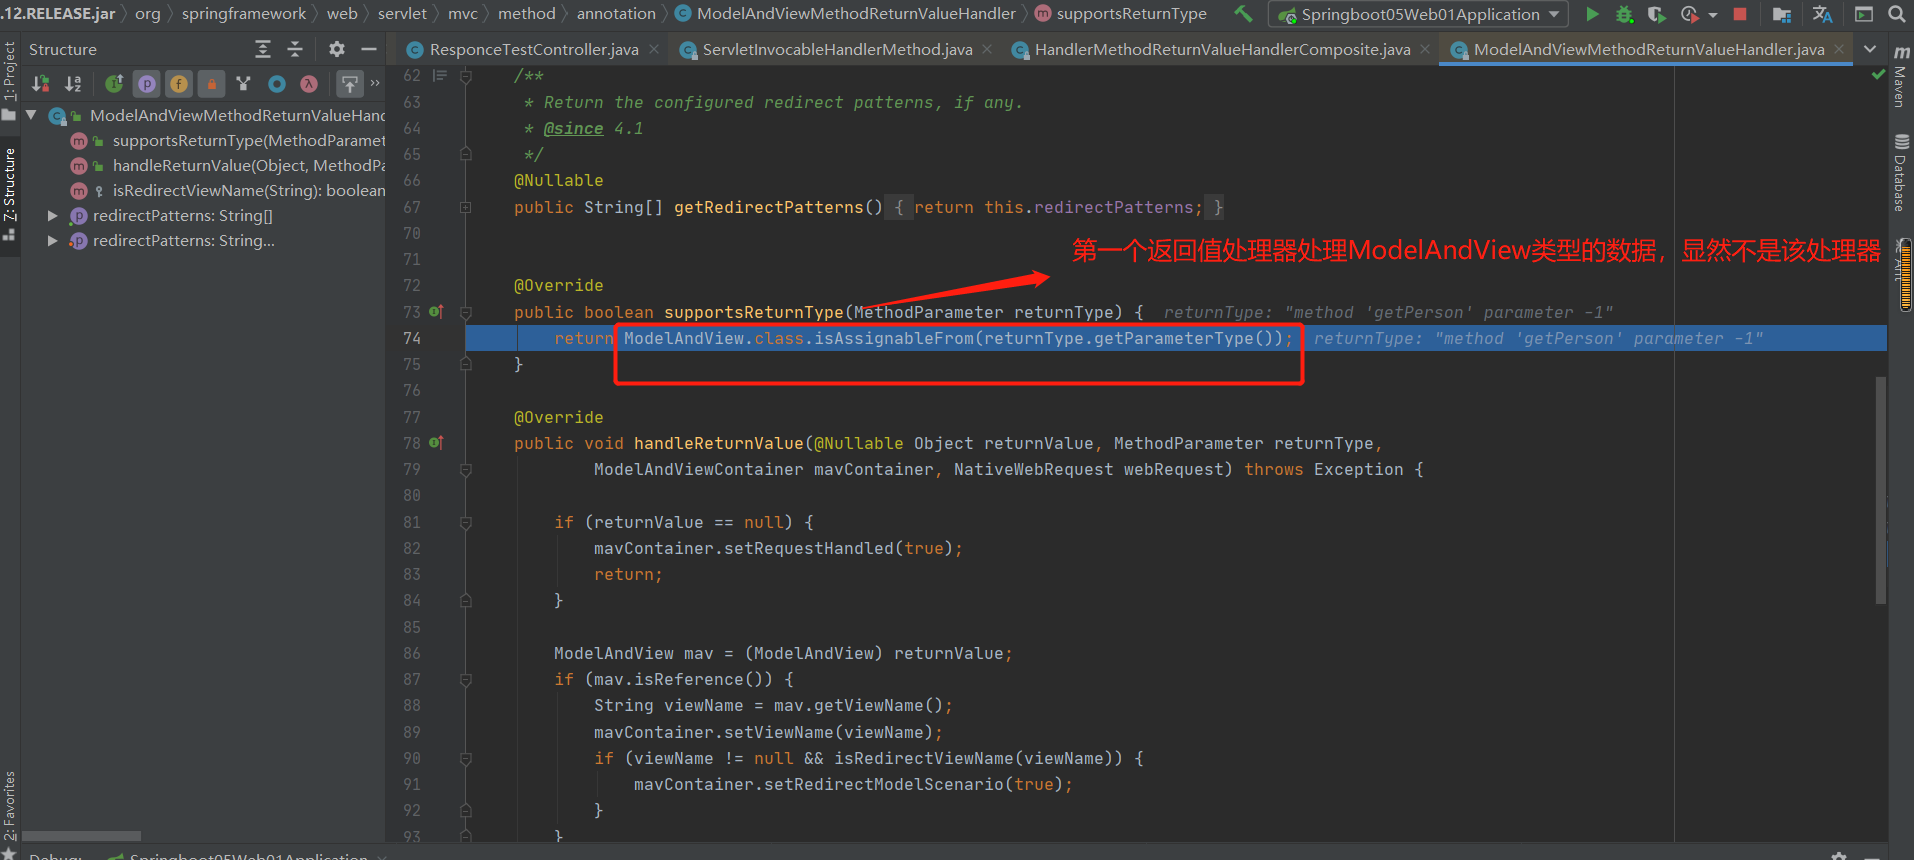The height and width of the screenshot is (860, 1914).
Task: Close ModelAndViewMethodReturnValueHandler.java tab
Action: pos(1839,49)
